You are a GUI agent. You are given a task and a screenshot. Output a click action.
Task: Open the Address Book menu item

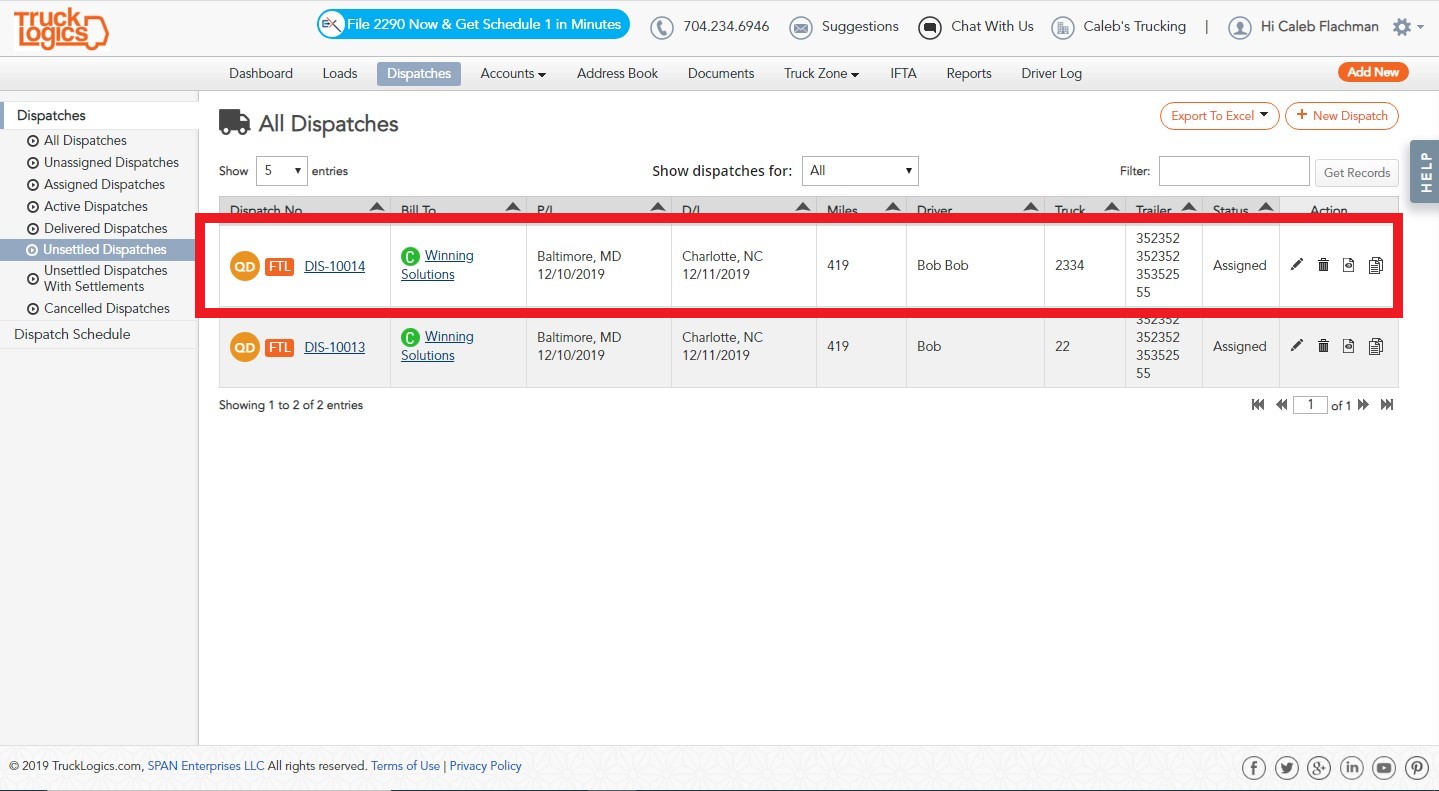tap(618, 73)
